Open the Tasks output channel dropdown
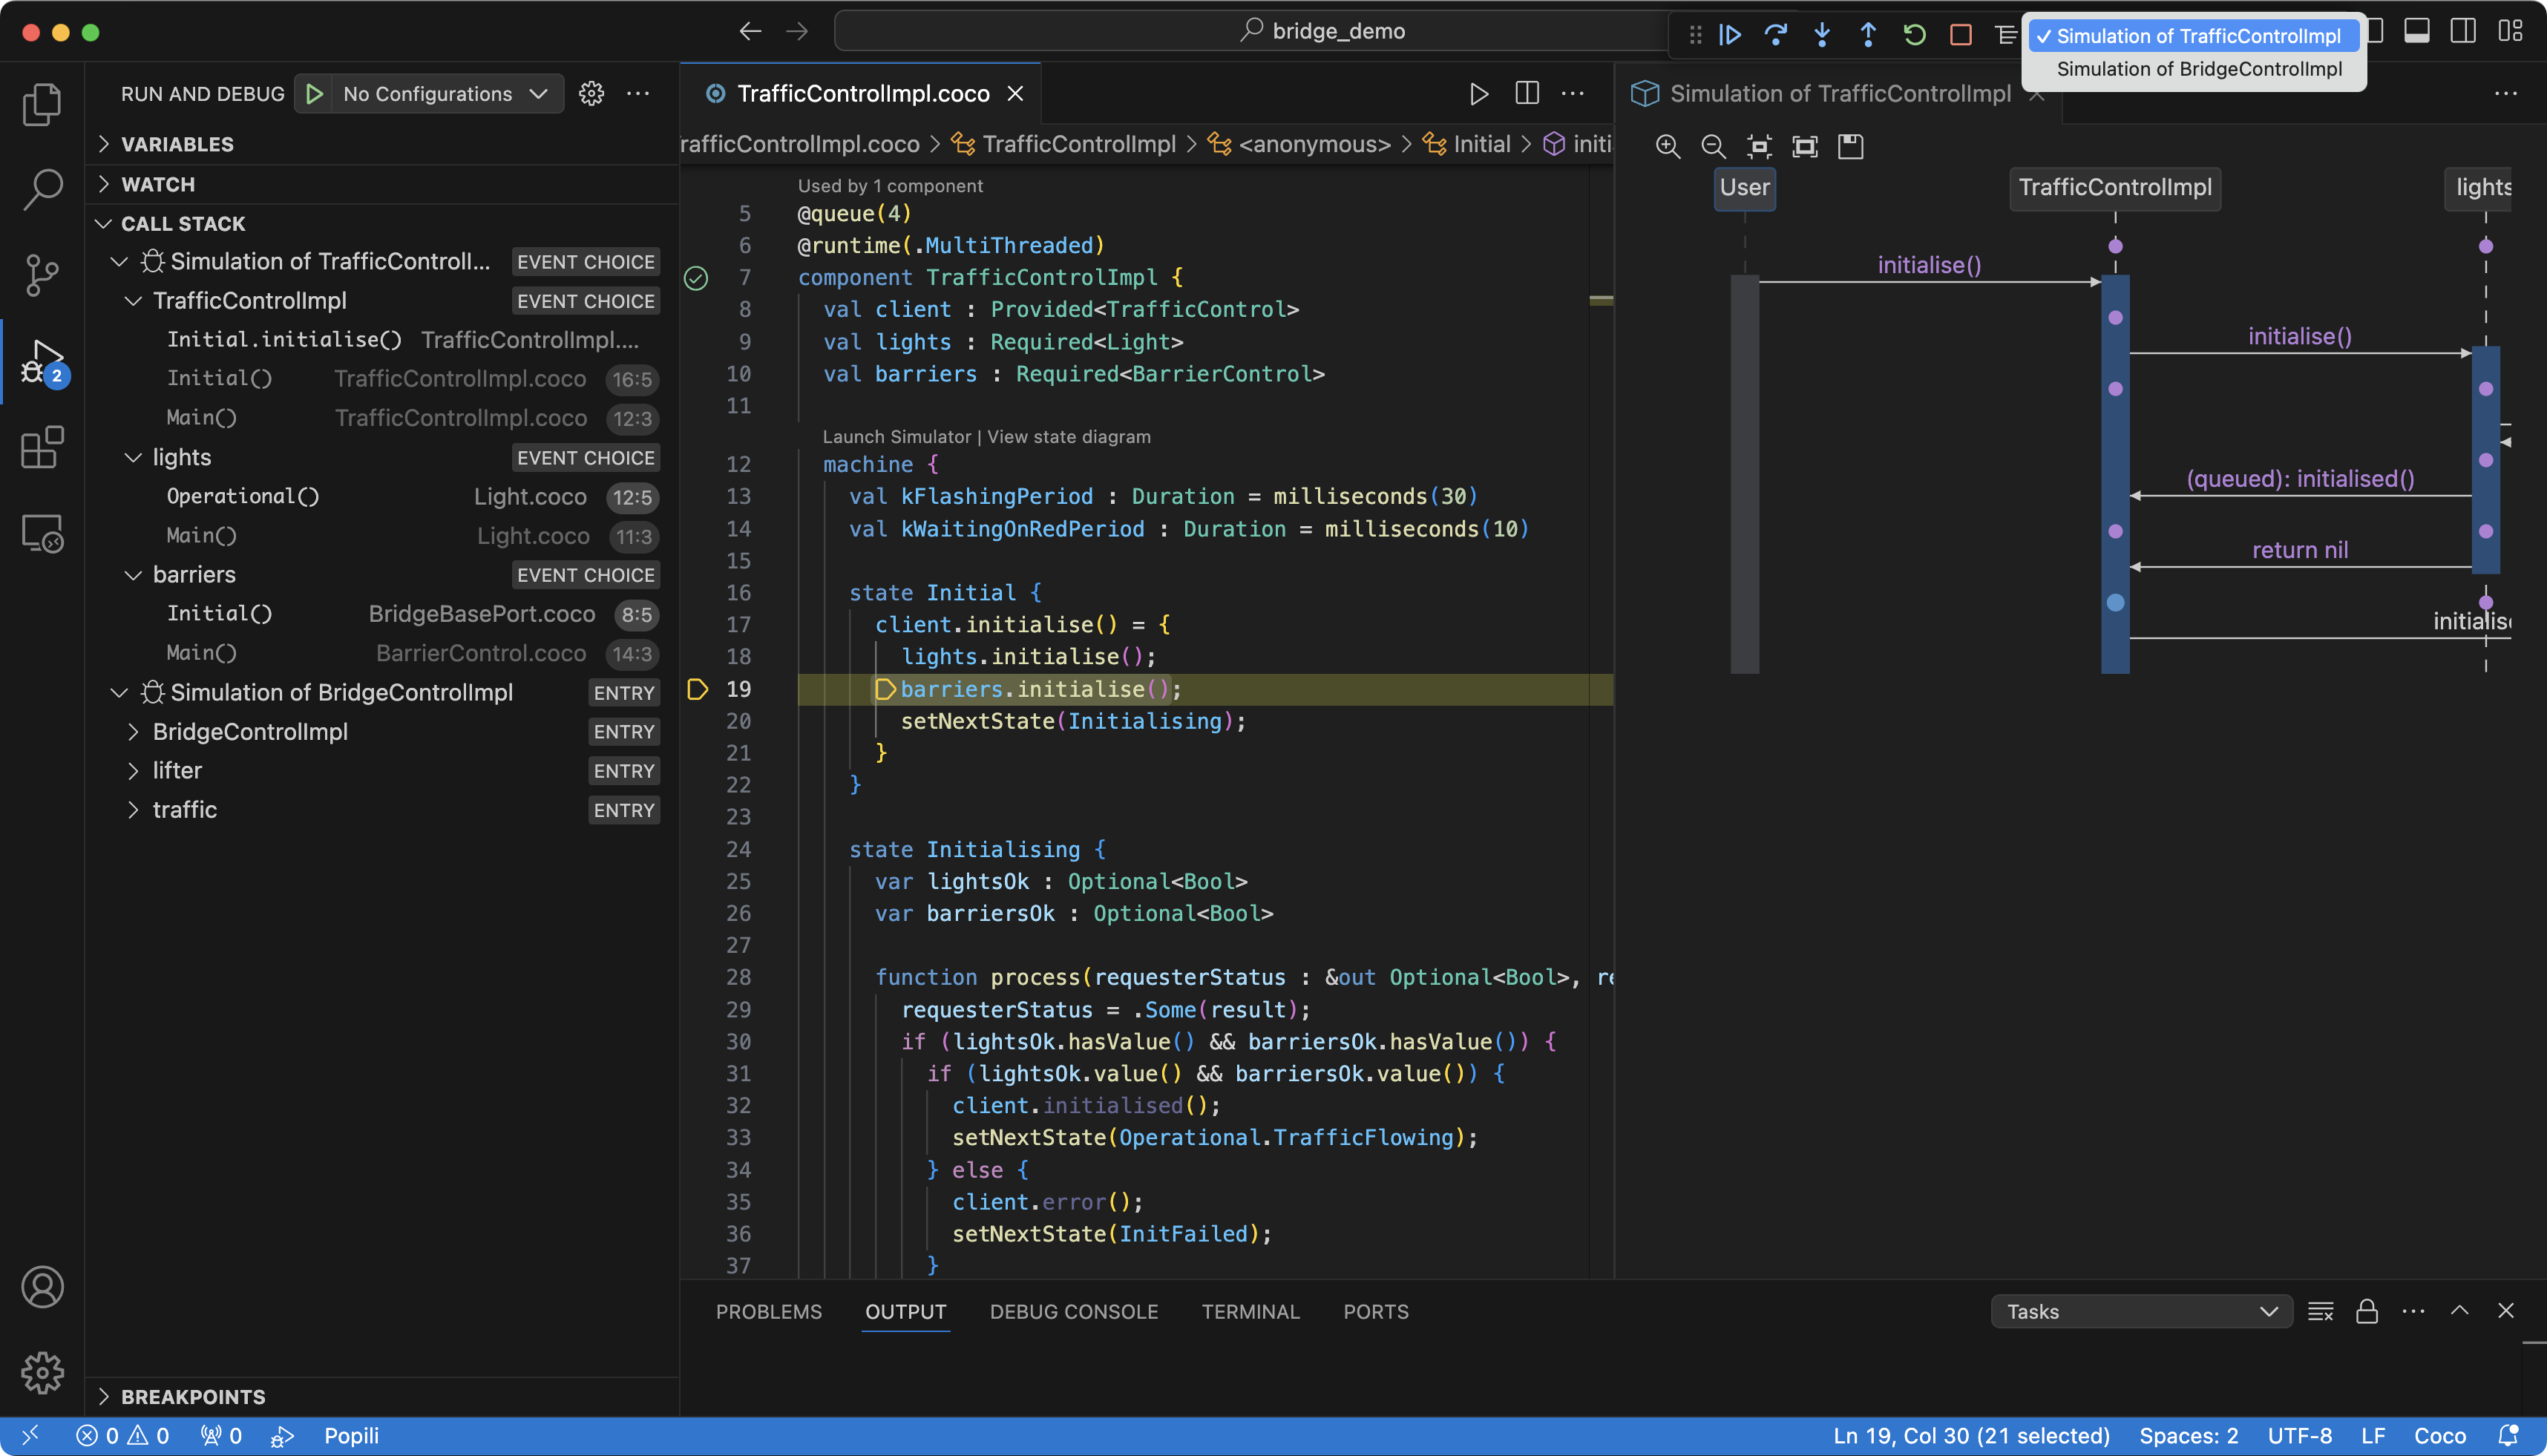This screenshot has height=1456, width=2547. pos(2141,1311)
